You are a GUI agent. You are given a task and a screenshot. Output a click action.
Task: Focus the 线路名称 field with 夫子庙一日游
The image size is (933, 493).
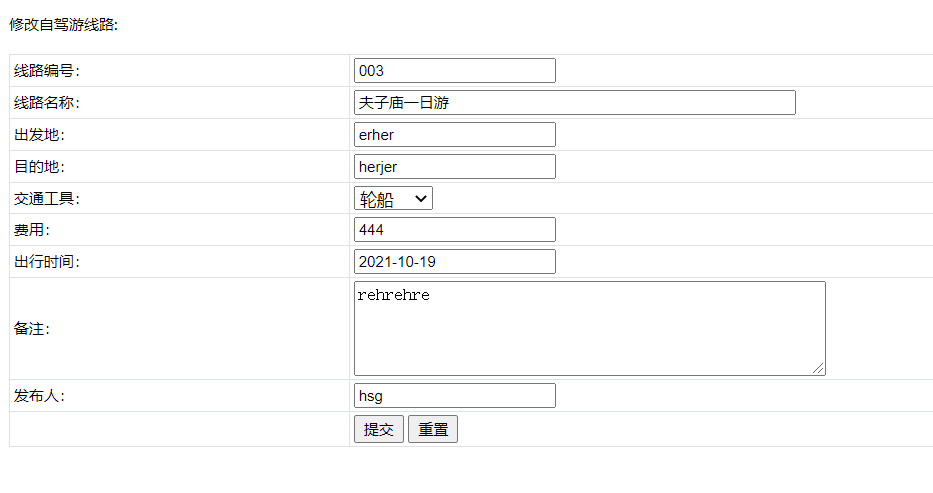click(x=574, y=103)
